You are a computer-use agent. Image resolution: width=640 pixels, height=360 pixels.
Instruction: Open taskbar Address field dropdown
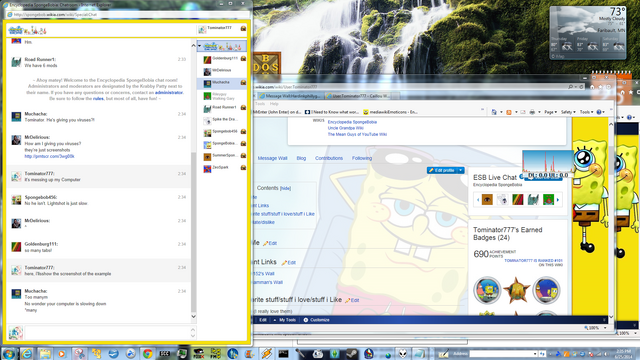pos(535,353)
